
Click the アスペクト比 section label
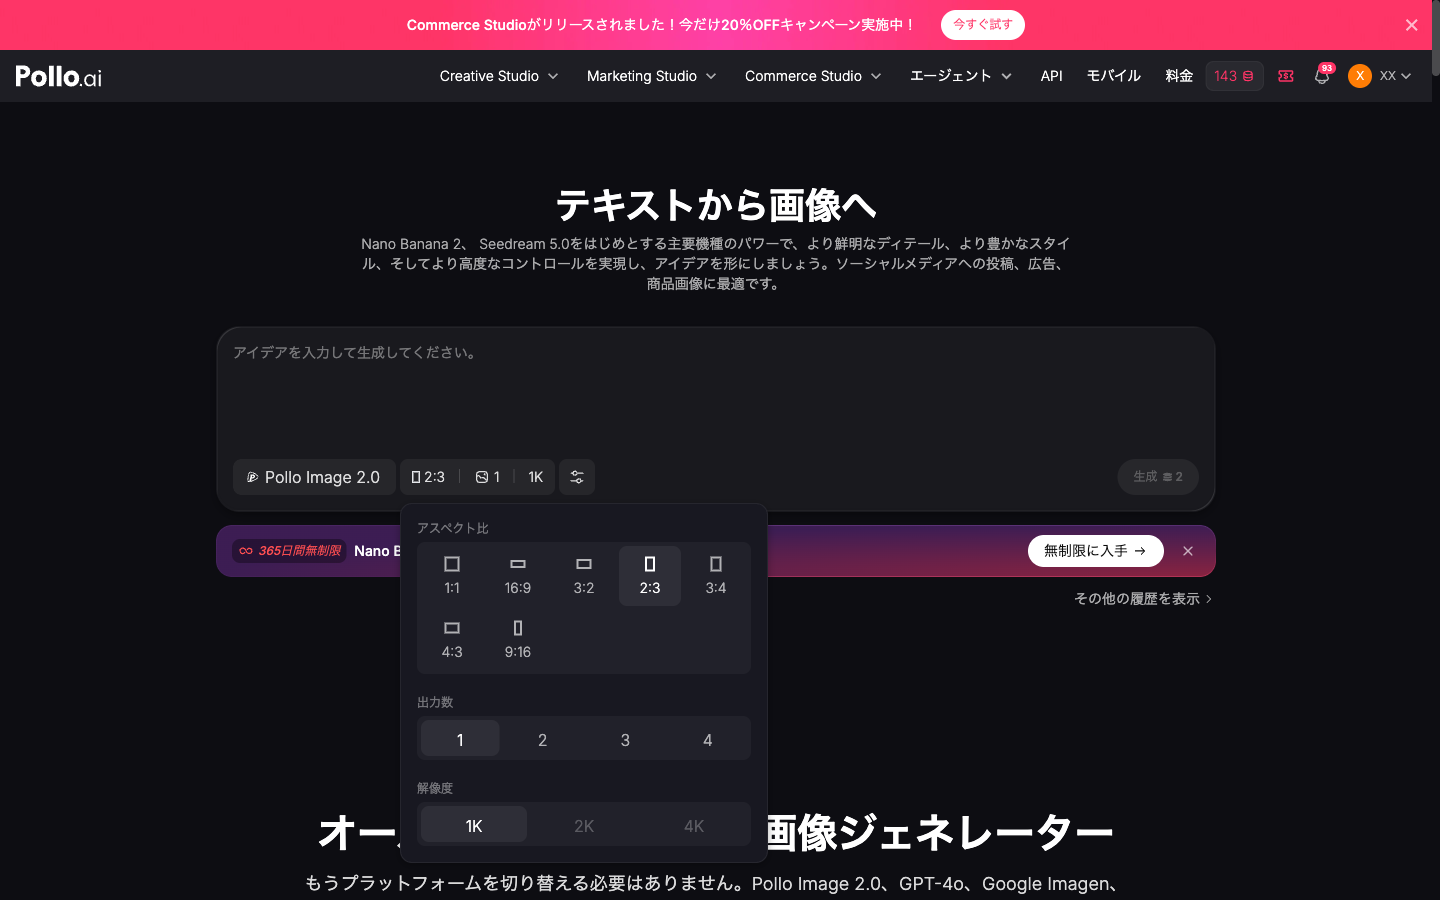tap(453, 528)
